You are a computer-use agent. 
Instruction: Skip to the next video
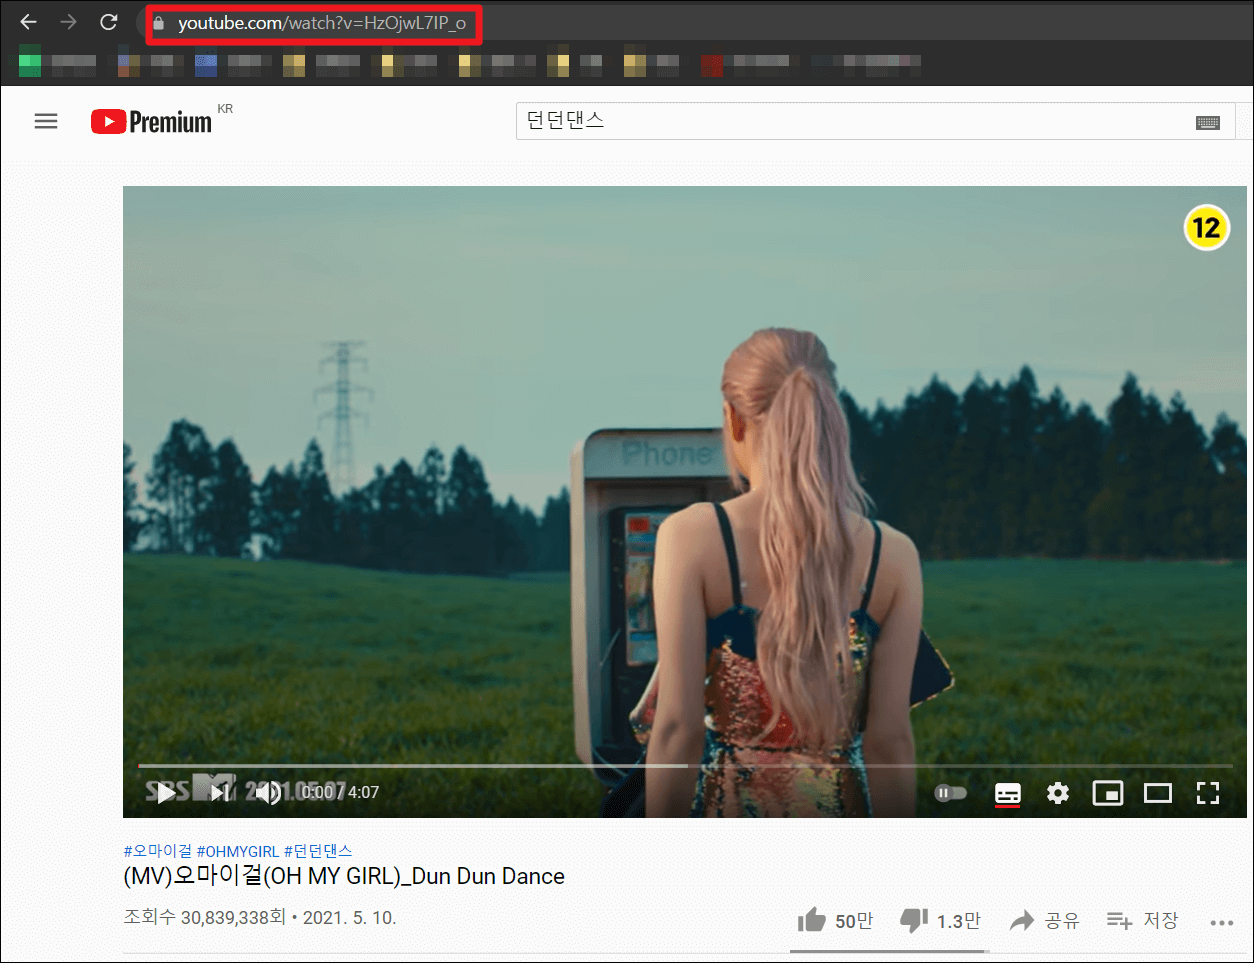coord(217,793)
